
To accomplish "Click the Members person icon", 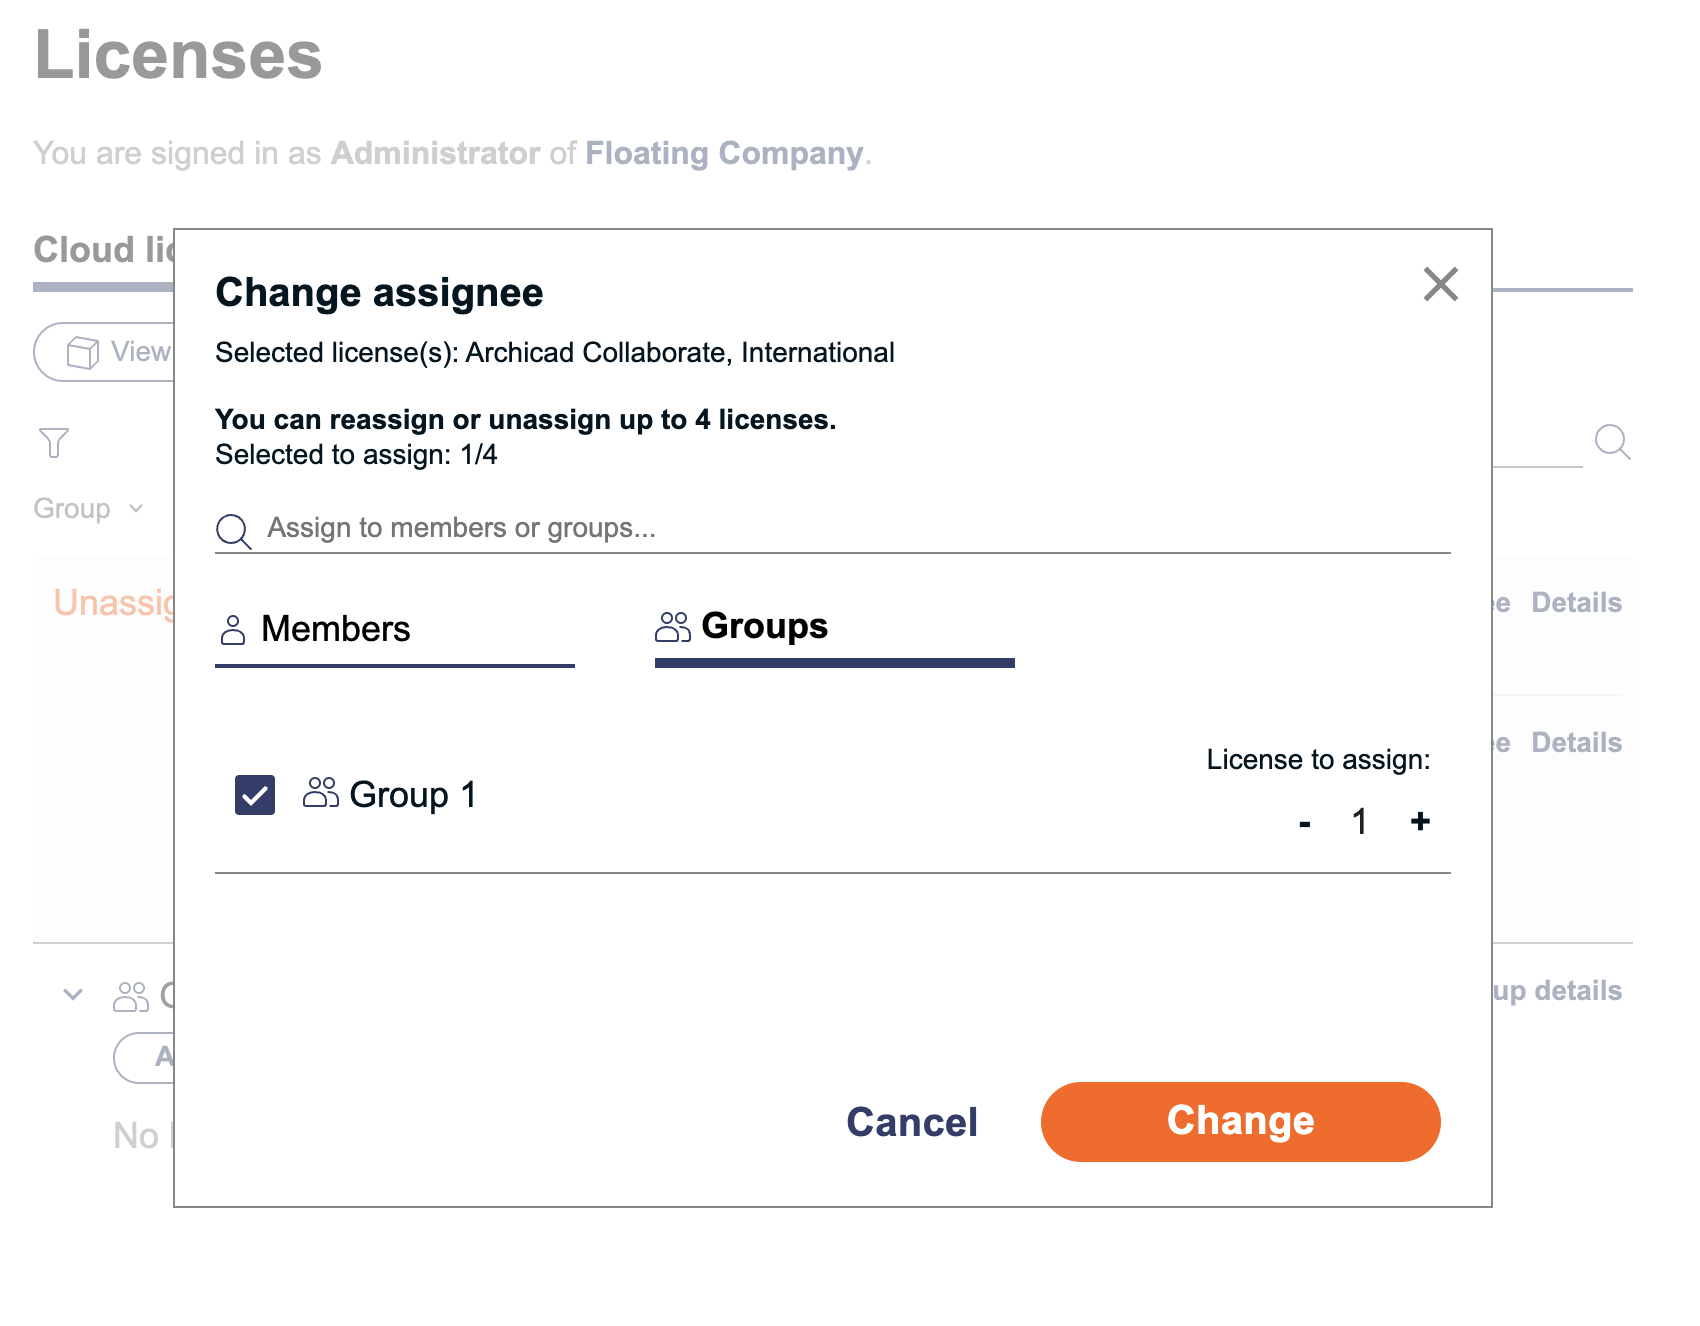I will pos(233,630).
